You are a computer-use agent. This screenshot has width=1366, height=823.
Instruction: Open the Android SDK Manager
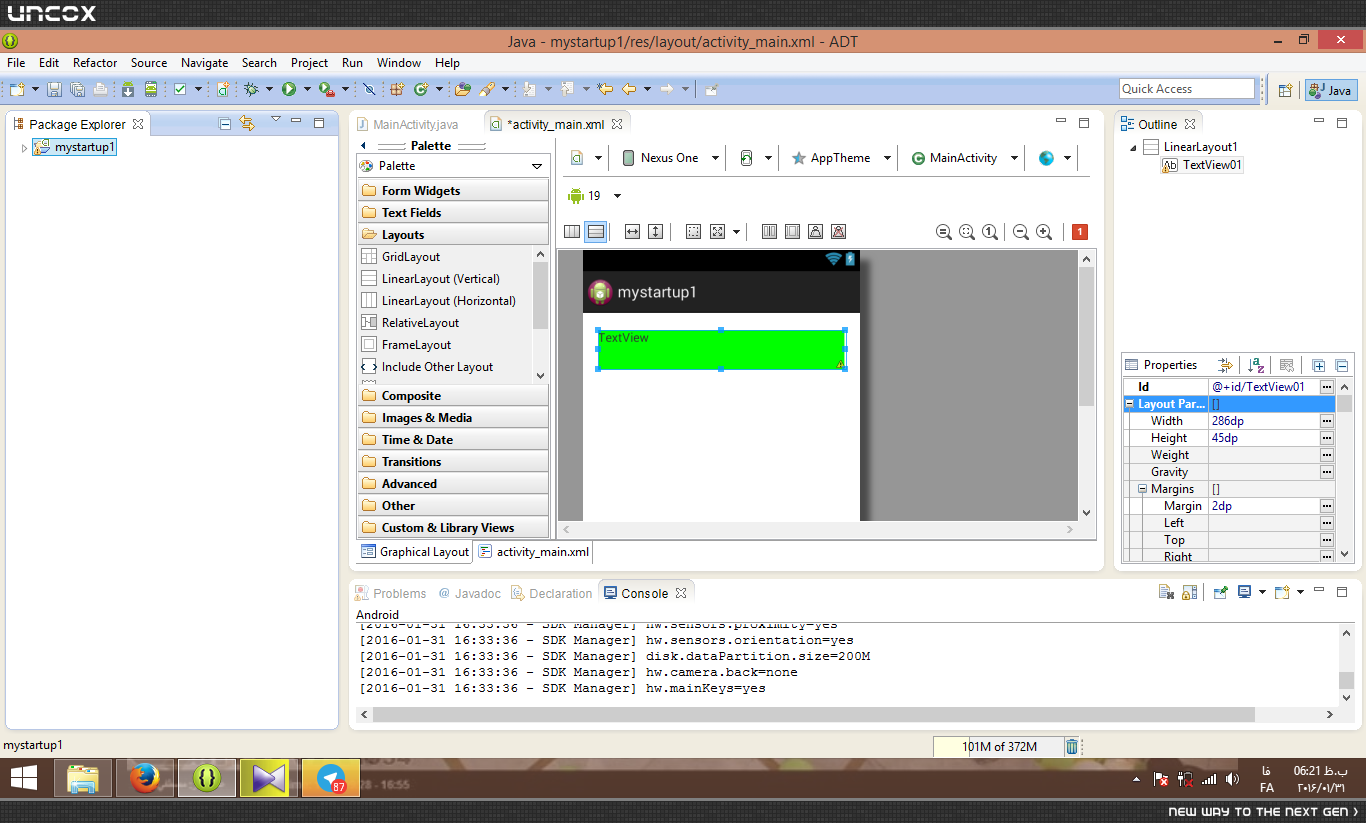click(128, 89)
